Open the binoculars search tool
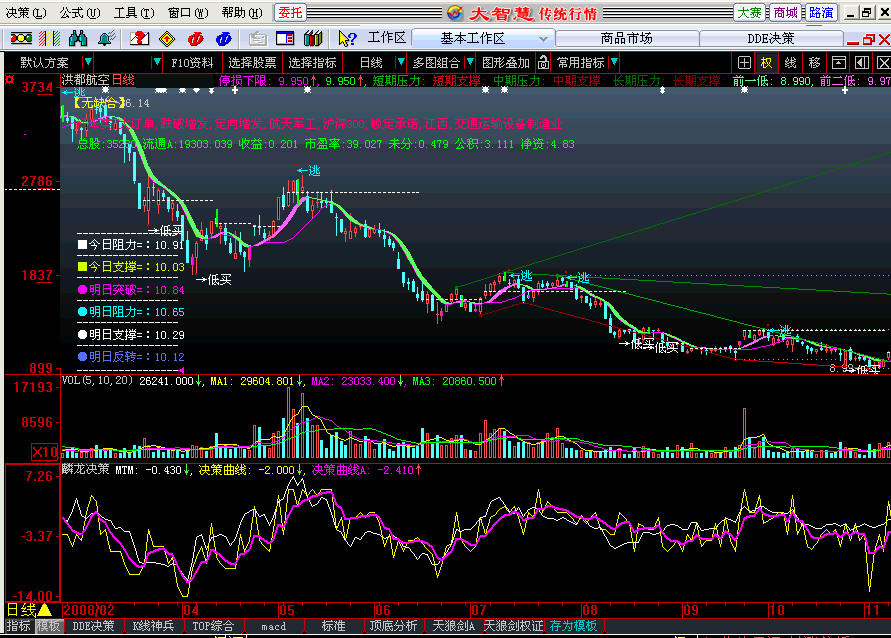 click(78, 39)
